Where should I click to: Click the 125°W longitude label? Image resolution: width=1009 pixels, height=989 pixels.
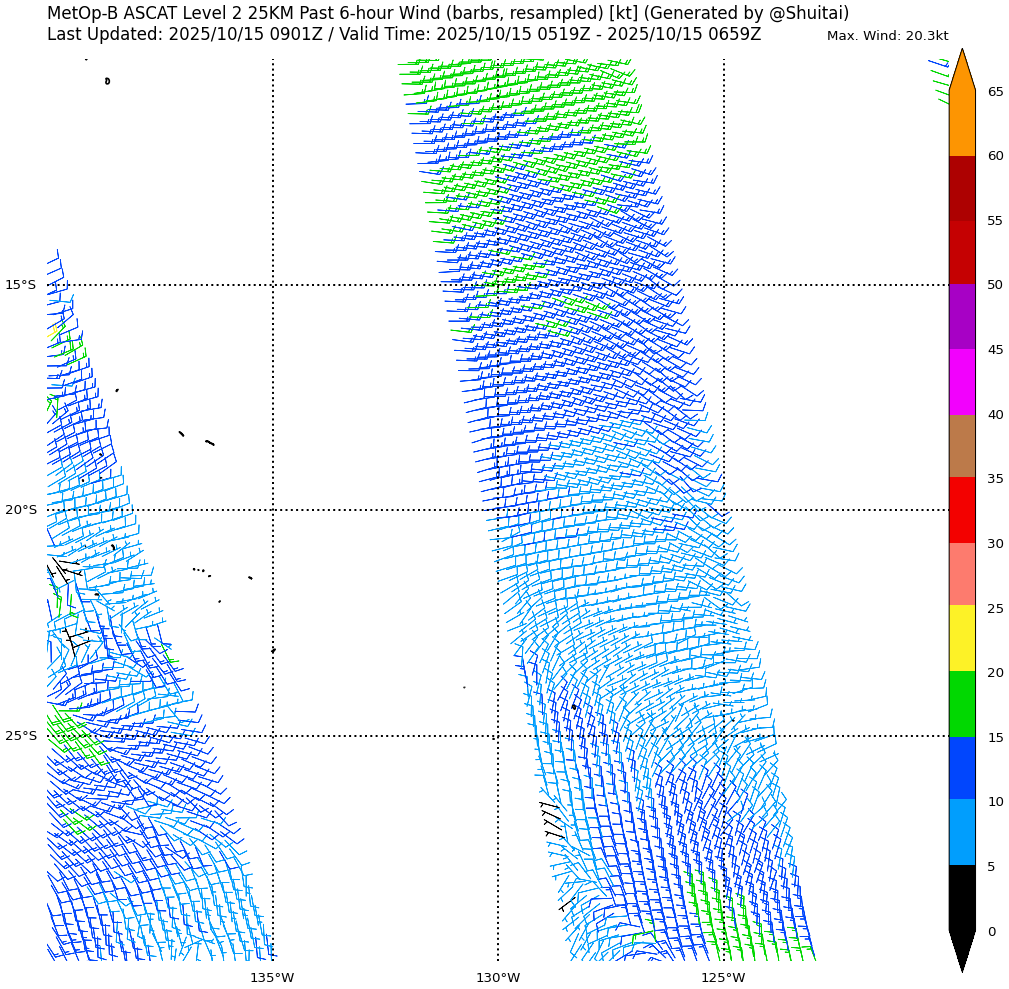click(x=723, y=977)
